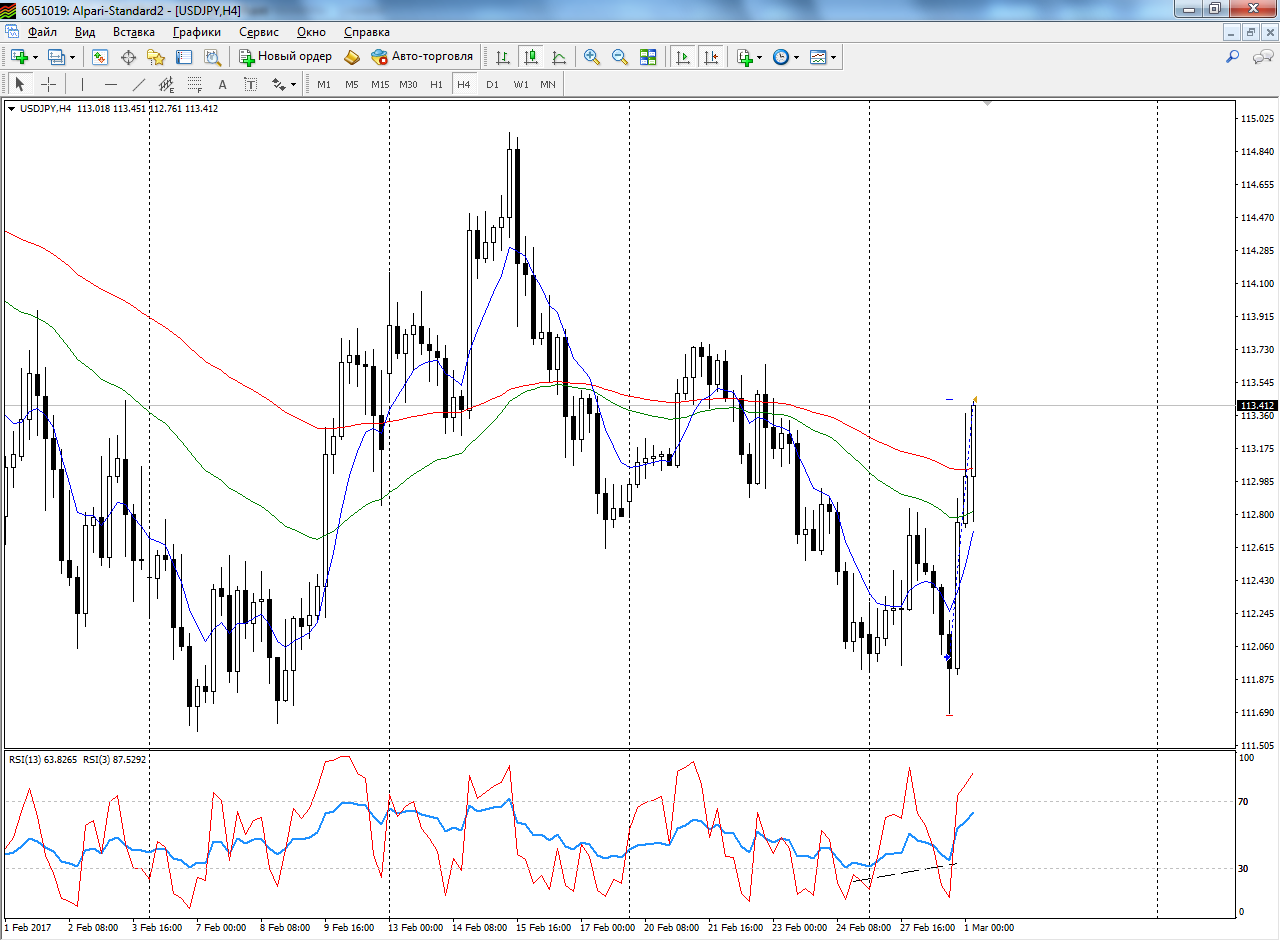Open the indicators list icon

pyautogui.click(x=744, y=57)
